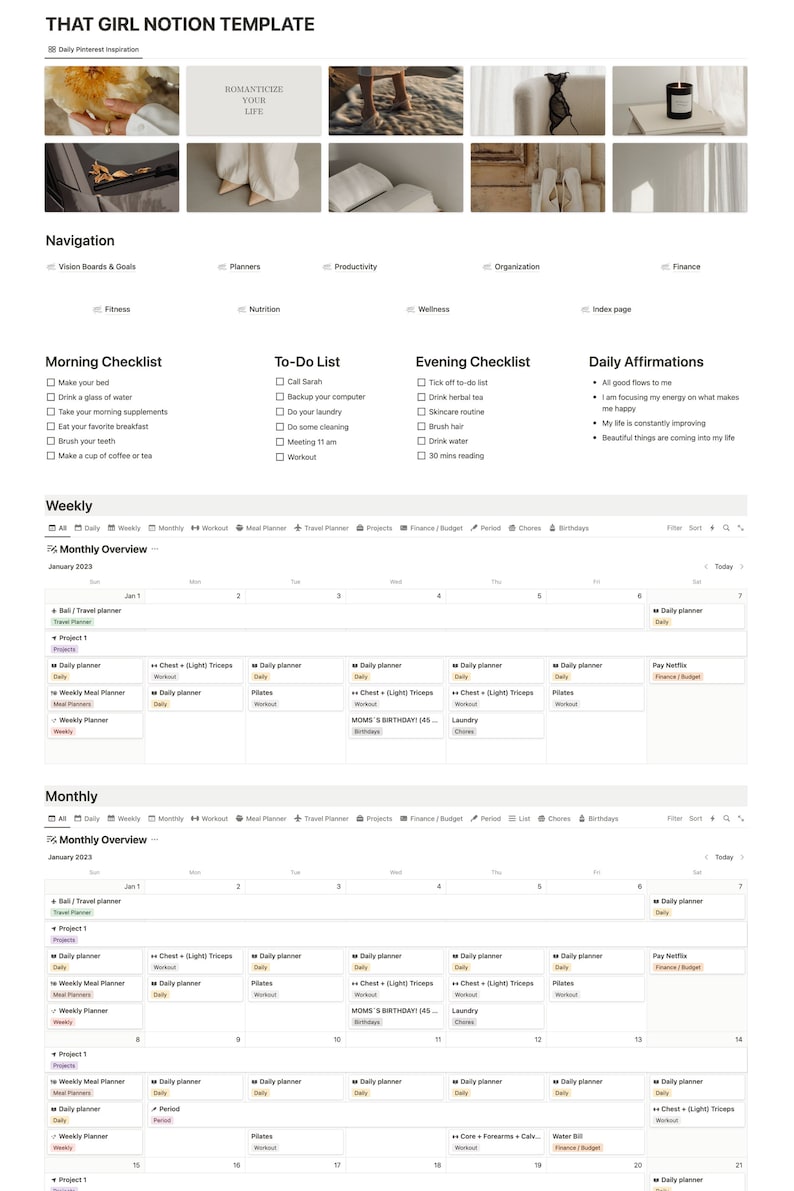Tick 'Tick off to-do list' checkbox
Image resolution: width=794 pixels, height=1191 pixels.
tap(421, 383)
